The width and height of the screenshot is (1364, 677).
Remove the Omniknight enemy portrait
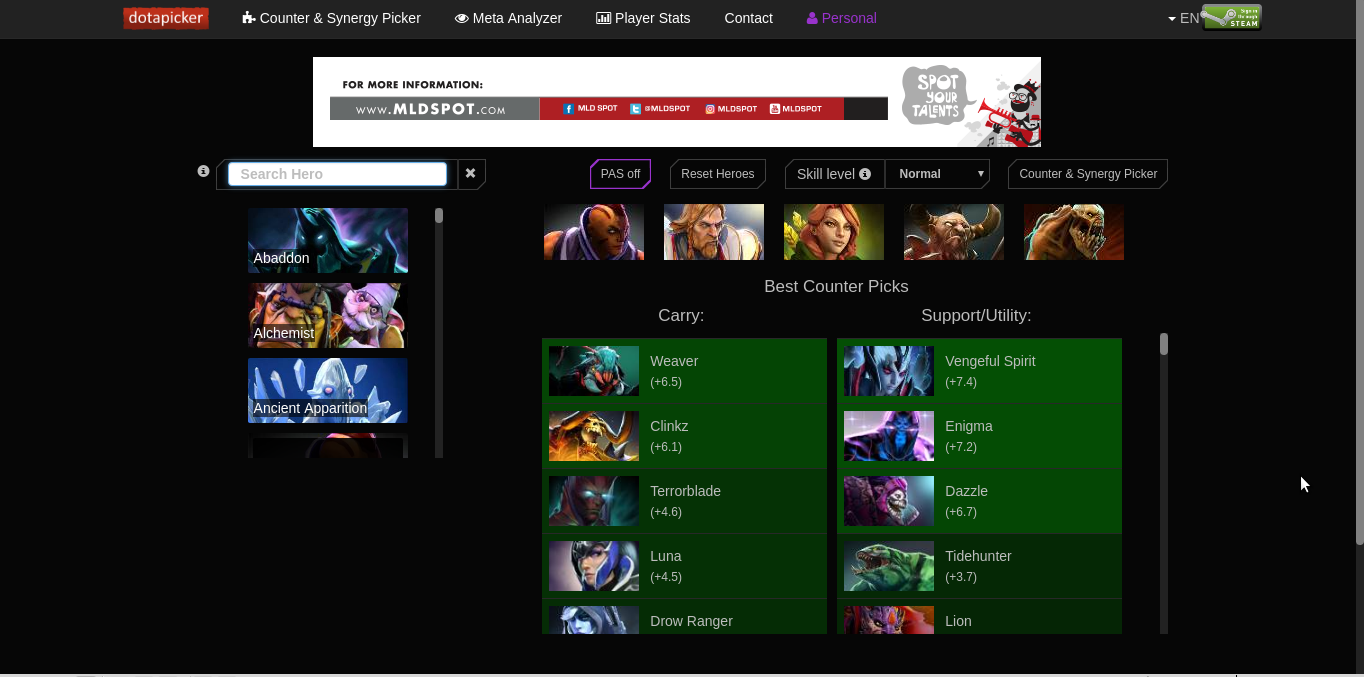pyautogui.click(x=714, y=232)
